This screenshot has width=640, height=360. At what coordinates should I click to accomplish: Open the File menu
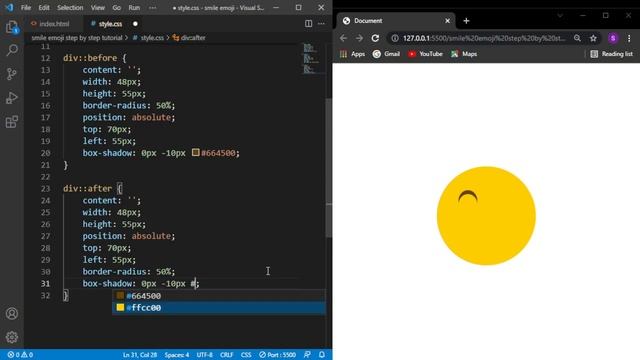tap(26, 7)
